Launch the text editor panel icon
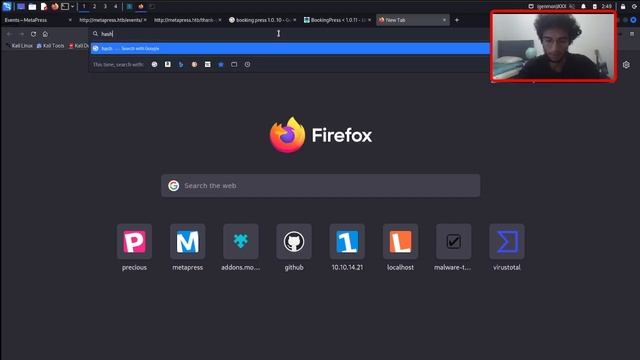This screenshot has width=640, height=360. [44, 7]
